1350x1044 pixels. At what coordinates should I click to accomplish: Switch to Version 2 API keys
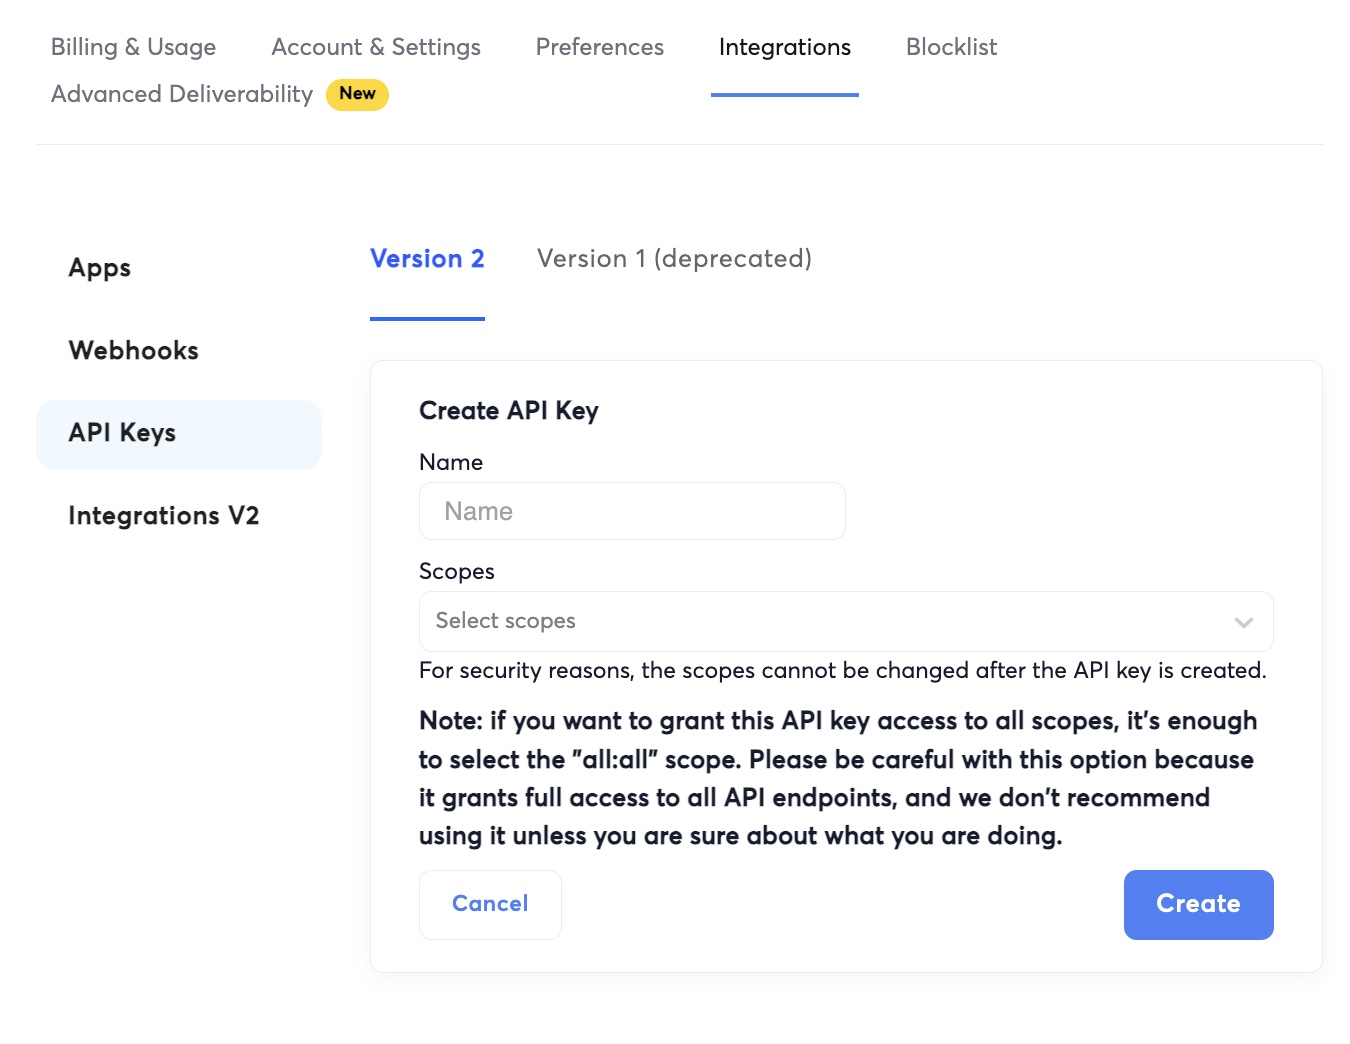[427, 259]
